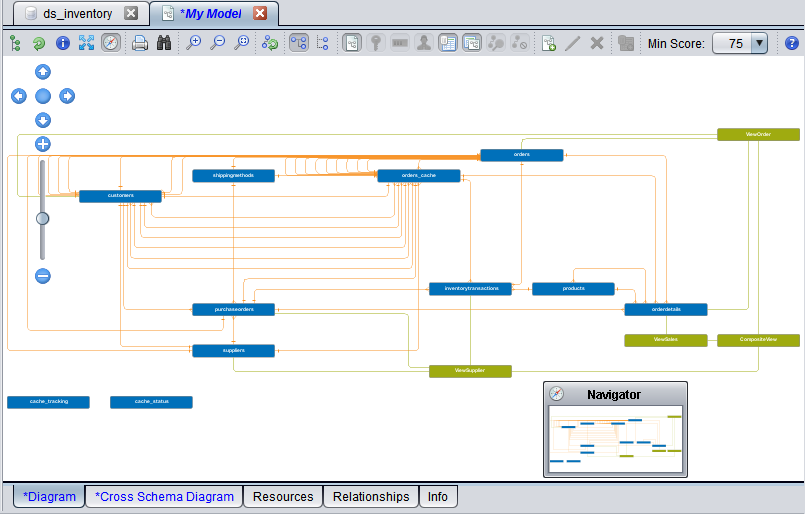Toggle the connected nodes layout button
Viewport: 805px width, 514px height.
pos(298,43)
